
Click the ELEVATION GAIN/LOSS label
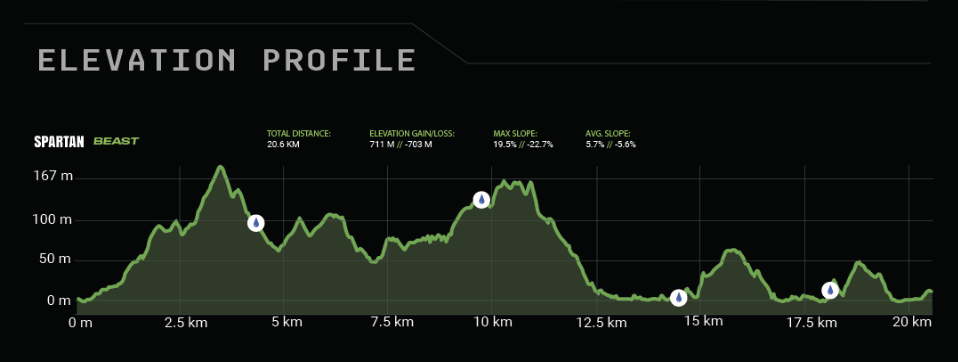coord(412,133)
